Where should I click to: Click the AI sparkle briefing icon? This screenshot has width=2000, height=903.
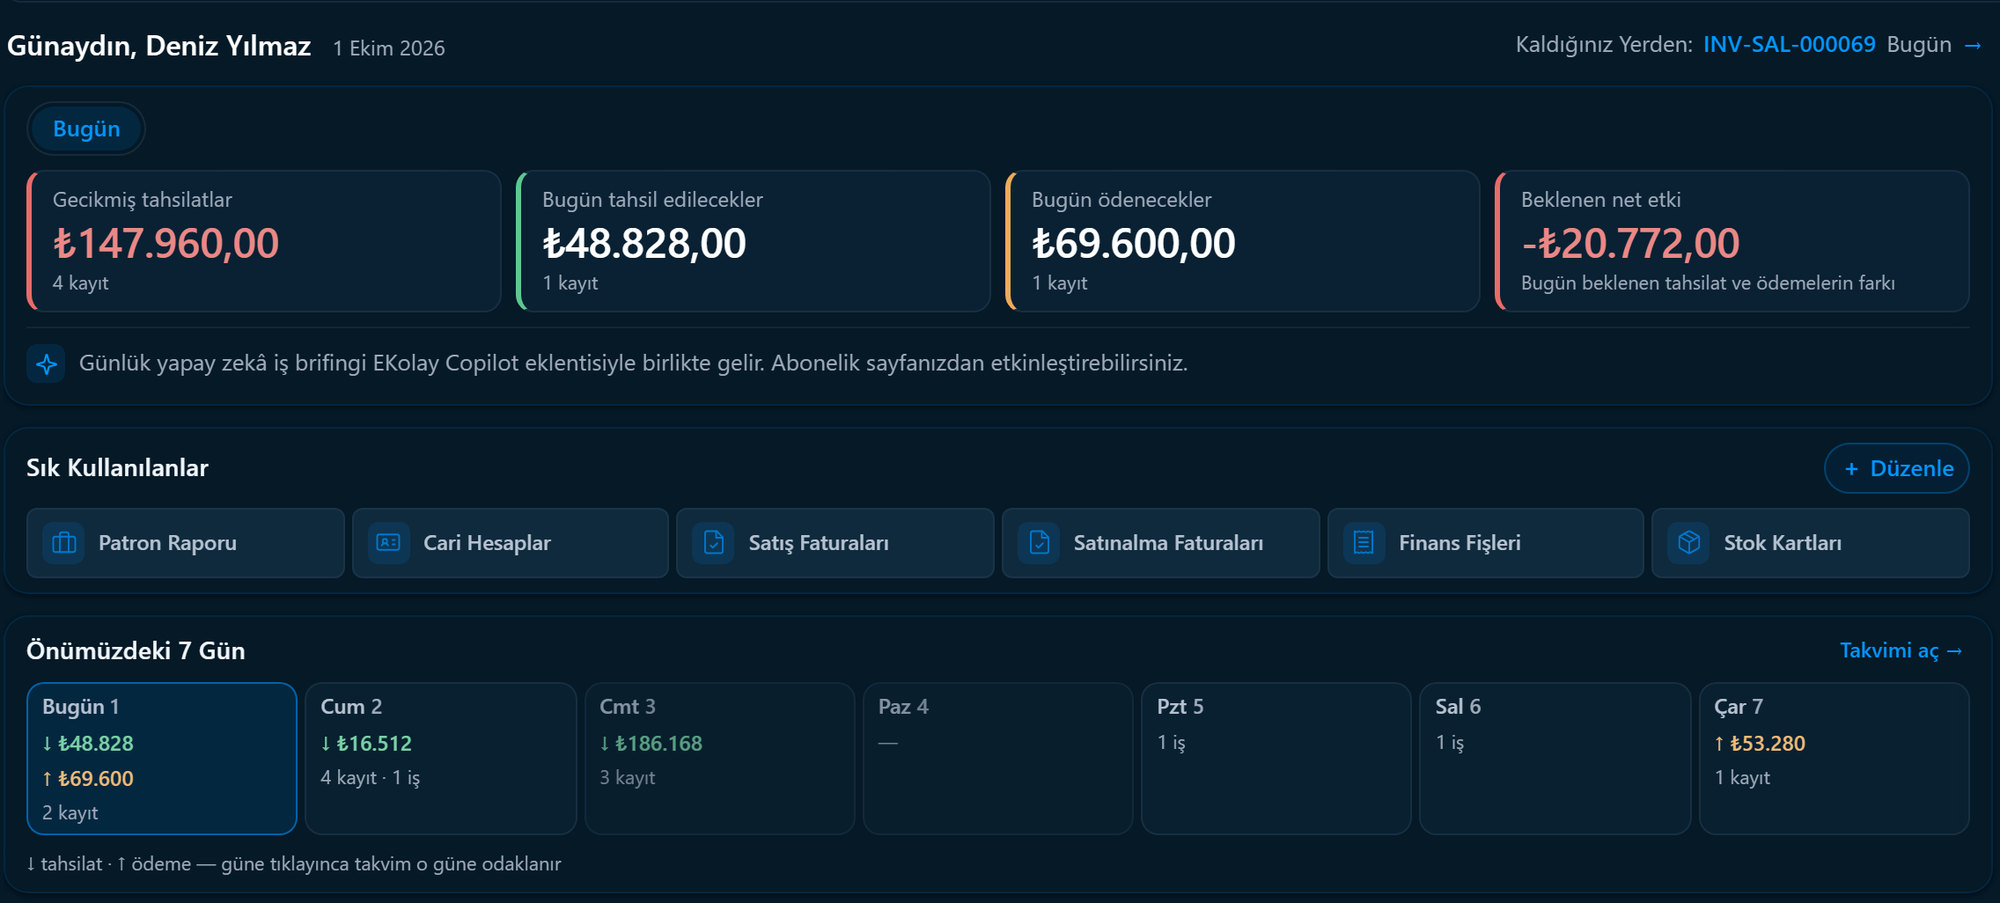[47, 364]
